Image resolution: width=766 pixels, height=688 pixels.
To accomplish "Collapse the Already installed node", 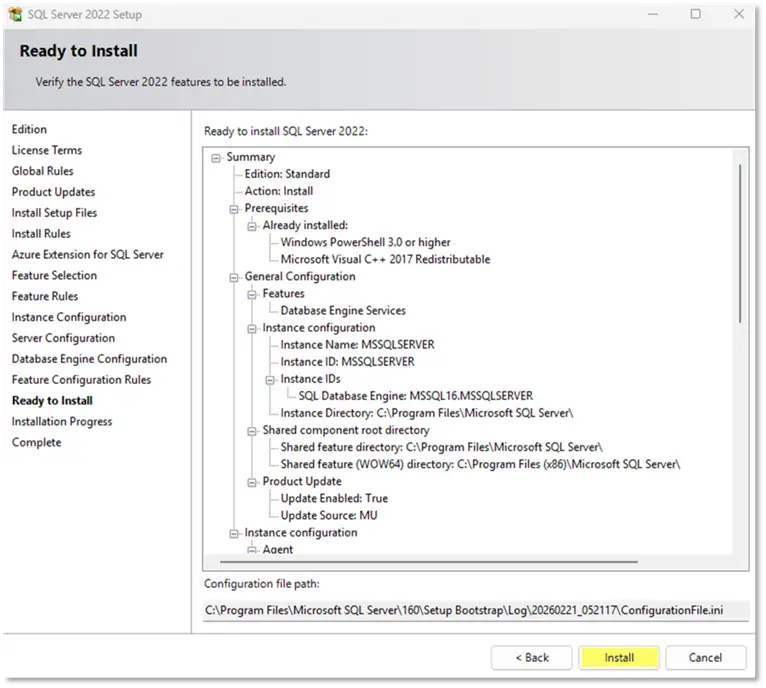I will coord(252,226).
